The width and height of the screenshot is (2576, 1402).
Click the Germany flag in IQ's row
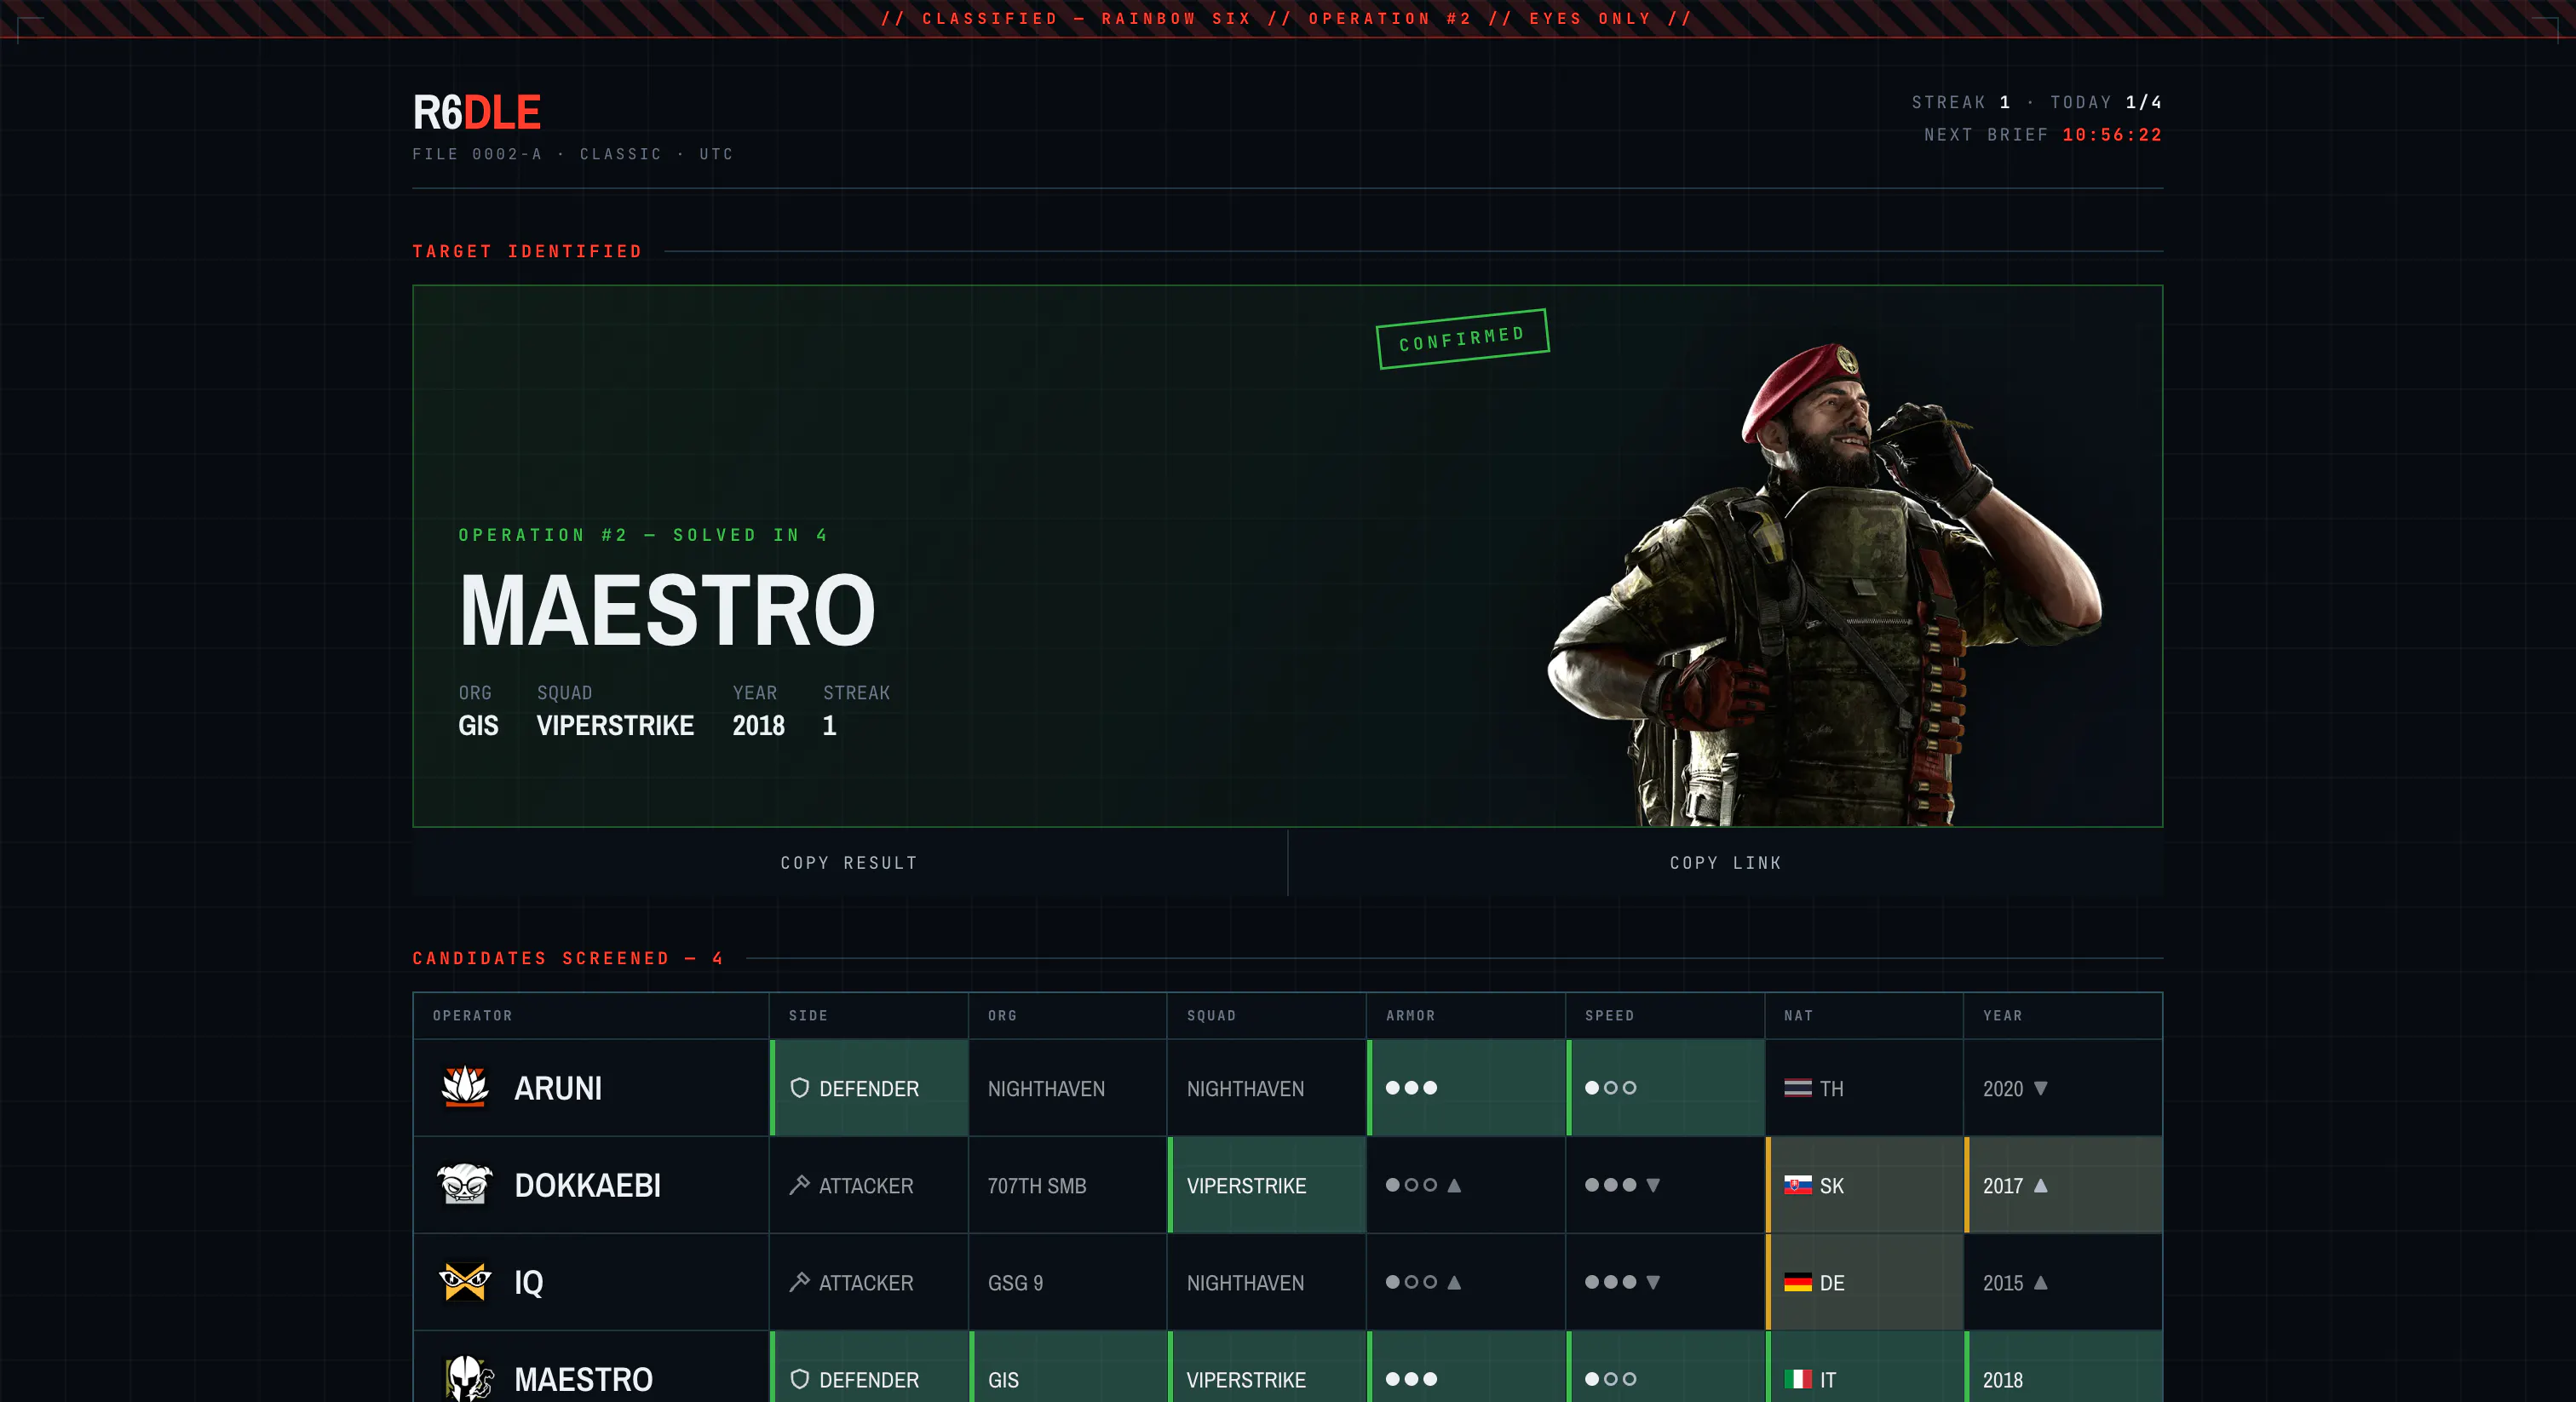click(x=1797, y=1282)
